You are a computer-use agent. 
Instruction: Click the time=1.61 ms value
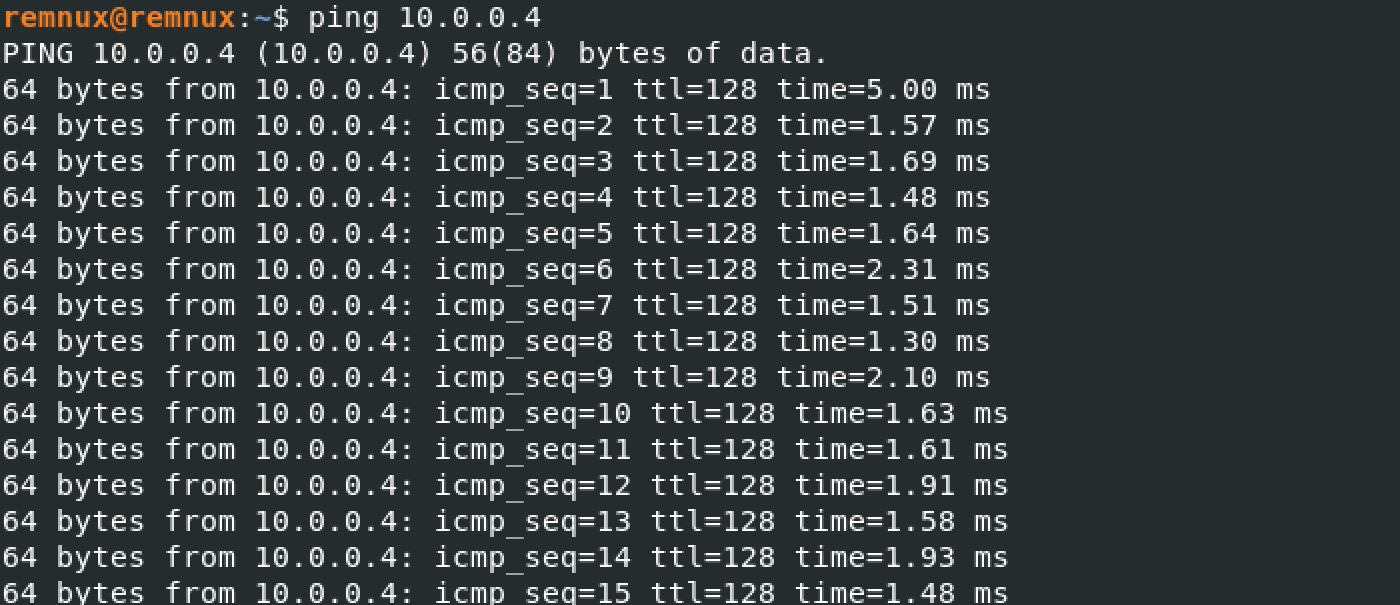pyautogui.click(x=901, y=450)
